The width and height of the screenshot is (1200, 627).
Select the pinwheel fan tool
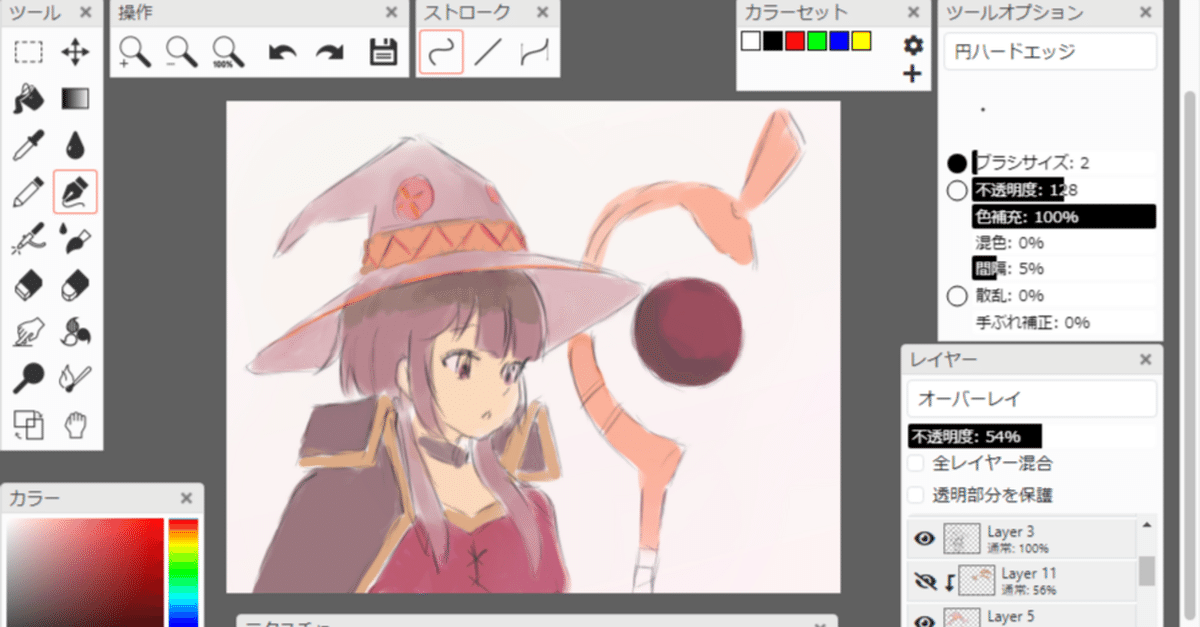tap(75, 331)
